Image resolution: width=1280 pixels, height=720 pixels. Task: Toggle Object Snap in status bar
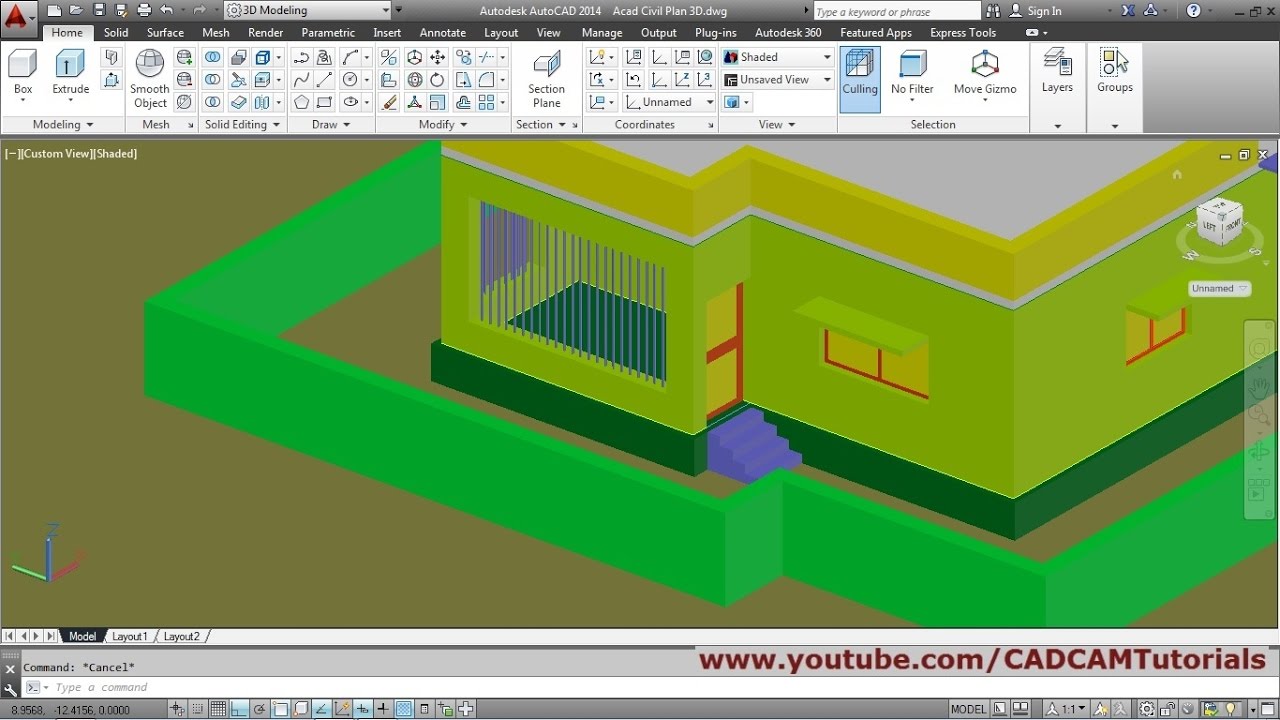tap(281, 709)
